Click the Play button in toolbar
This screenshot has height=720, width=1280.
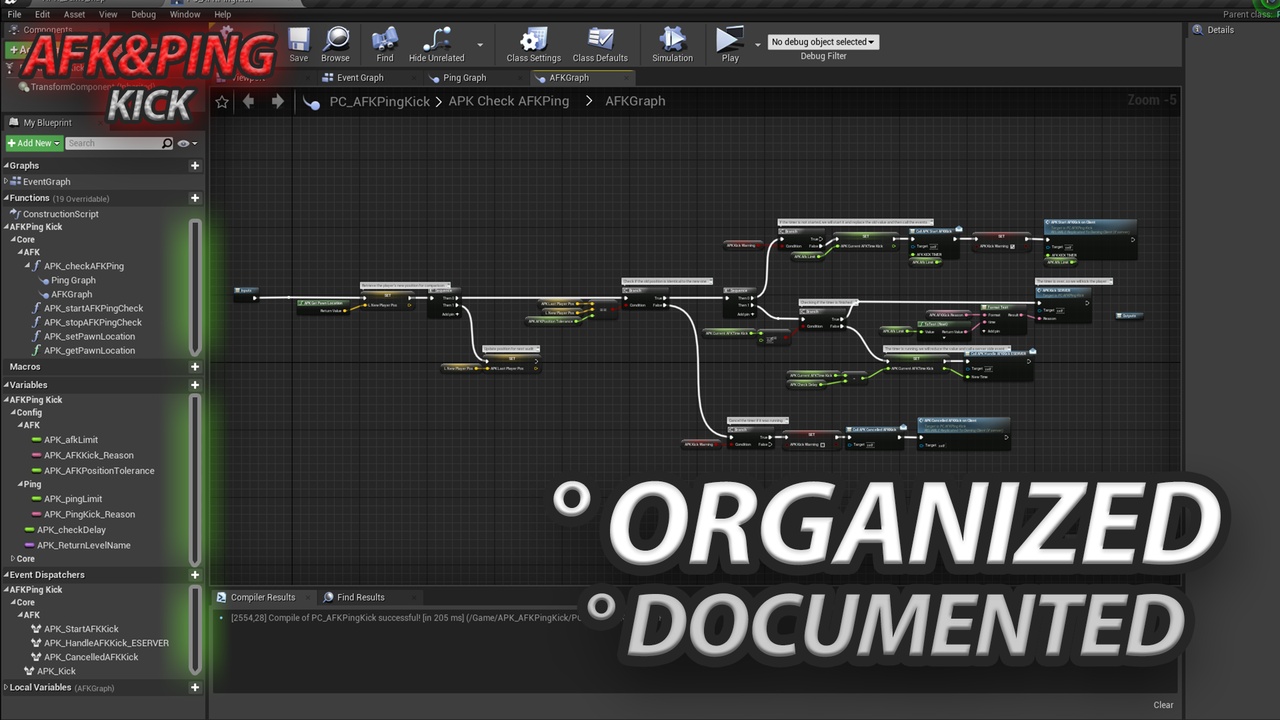point(730,45)
